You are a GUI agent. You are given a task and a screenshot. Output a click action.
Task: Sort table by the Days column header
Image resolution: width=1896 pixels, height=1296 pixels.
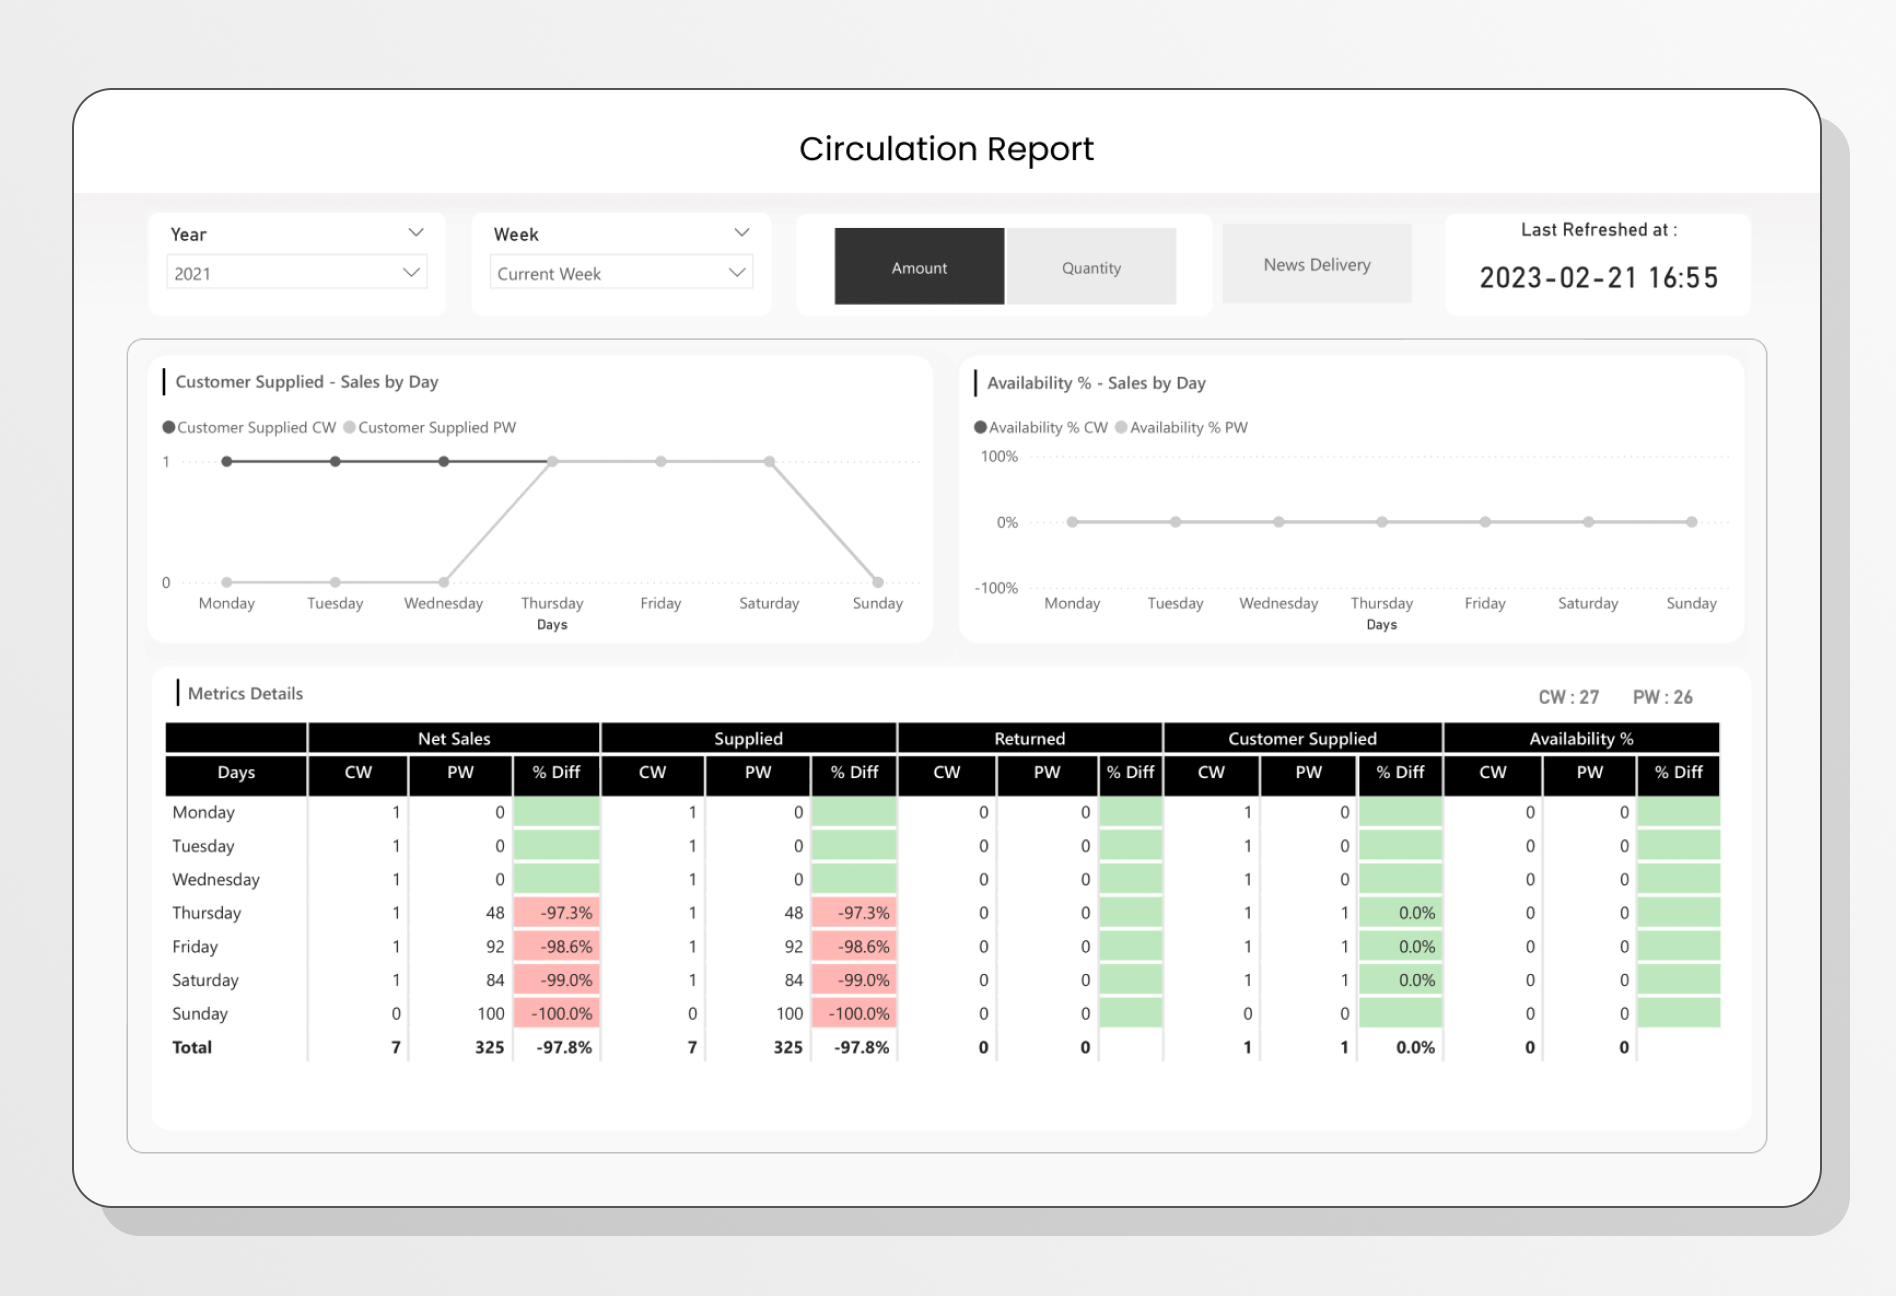tap(236, 772)
